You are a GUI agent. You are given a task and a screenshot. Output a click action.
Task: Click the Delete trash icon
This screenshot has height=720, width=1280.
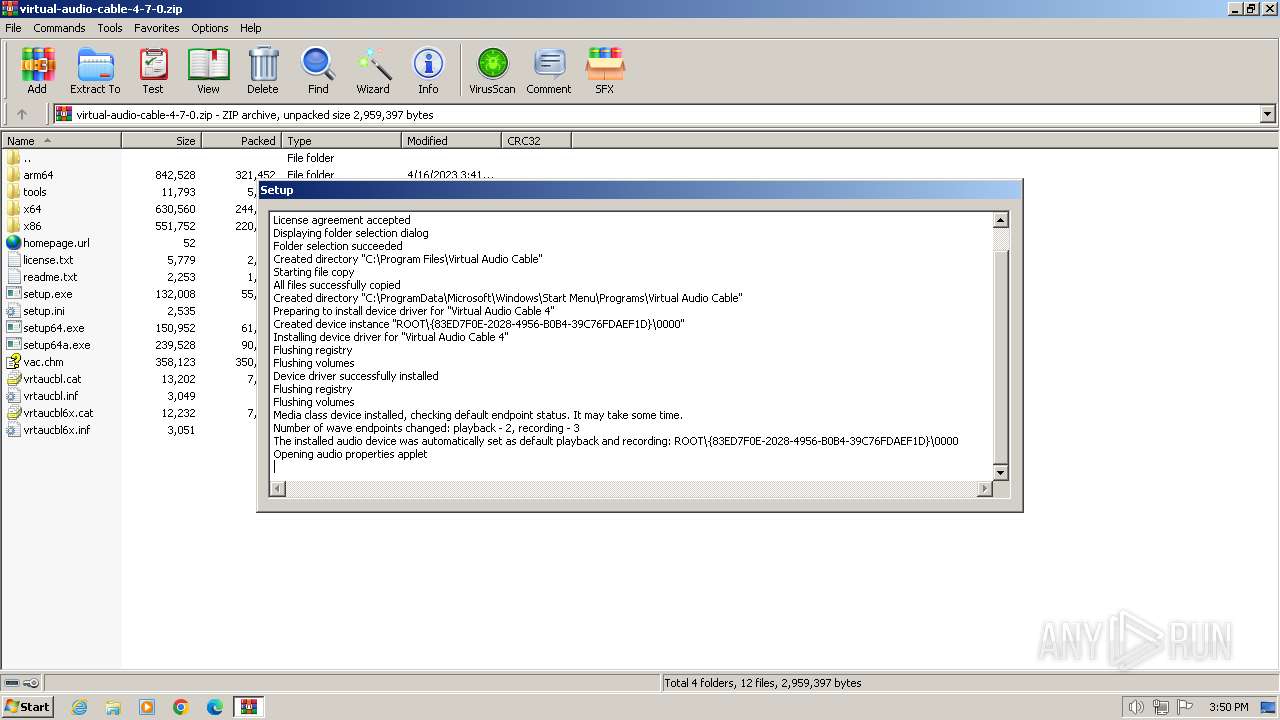263,70
